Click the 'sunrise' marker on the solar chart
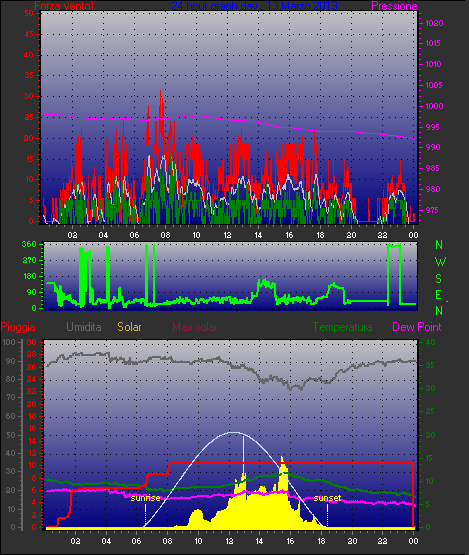469x555 pixels. click(145, 498)
